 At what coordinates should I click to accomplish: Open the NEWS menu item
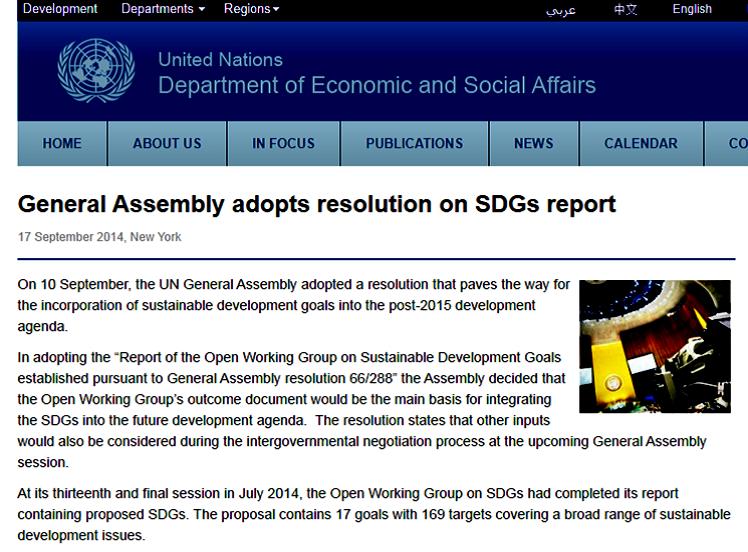533,143
